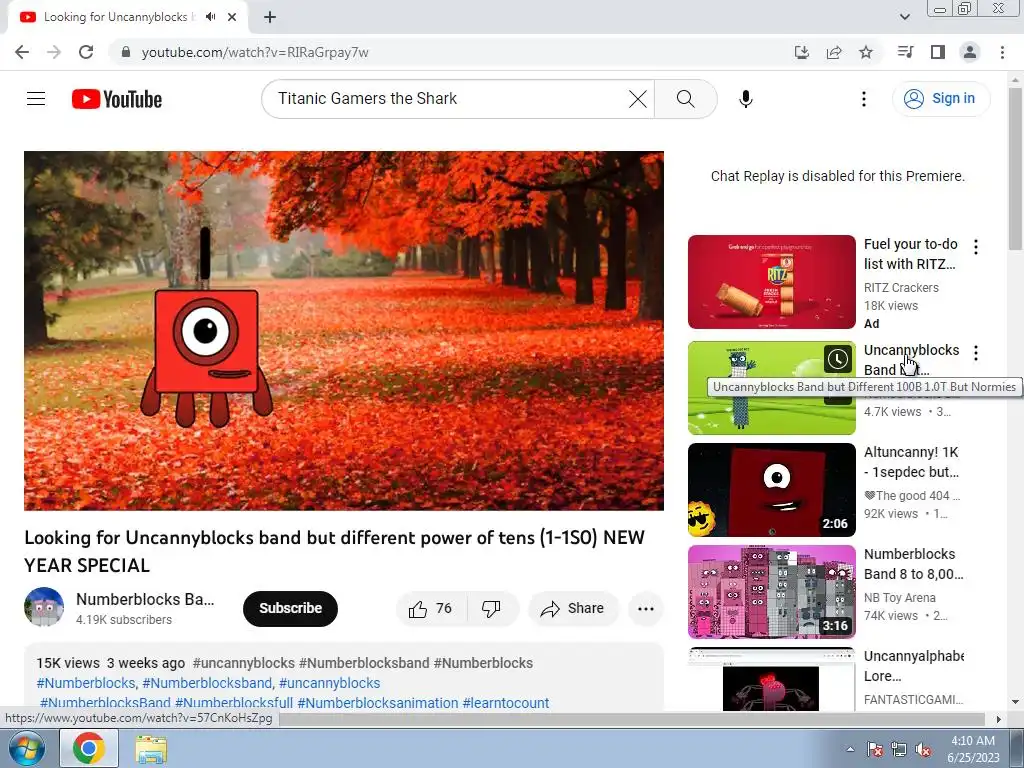
Task: Open options menu for Uncannyblocks Band video
Action: pyautogui.click(x=976, y=353)
